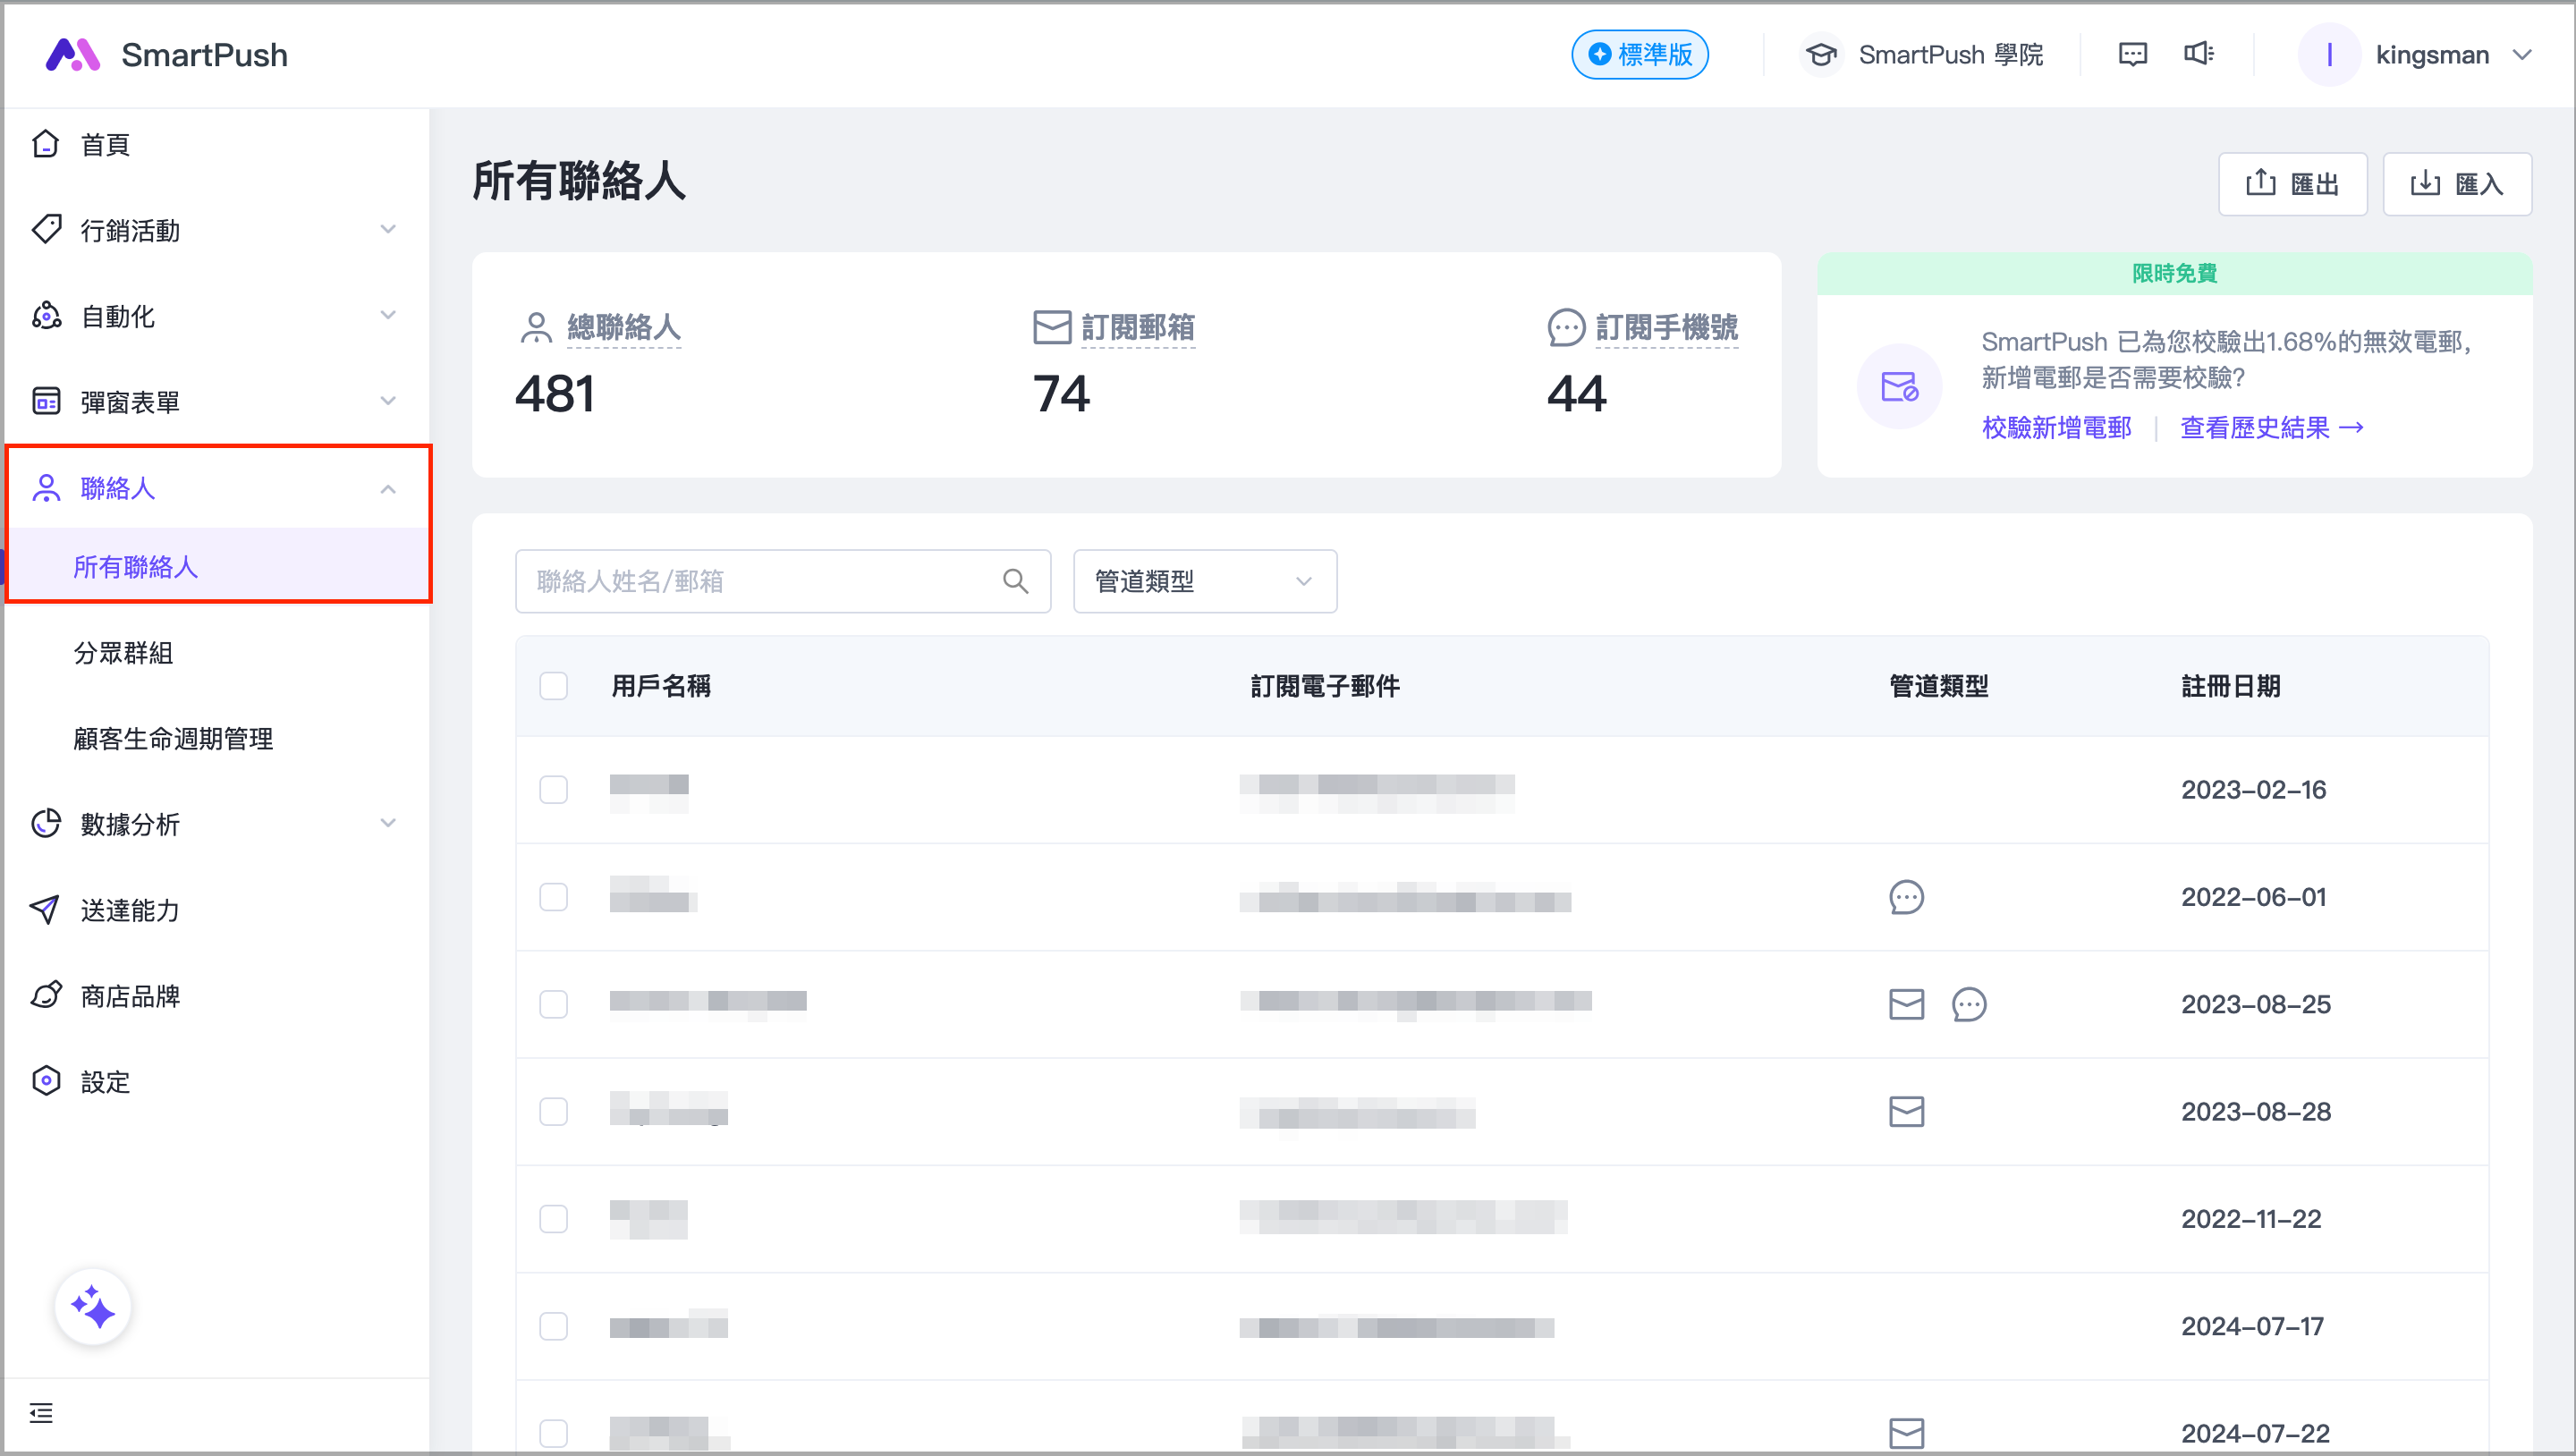
Task: Click the email channel icon in the 2023-08-28 row
Action: click(x=1906, y=1111)
